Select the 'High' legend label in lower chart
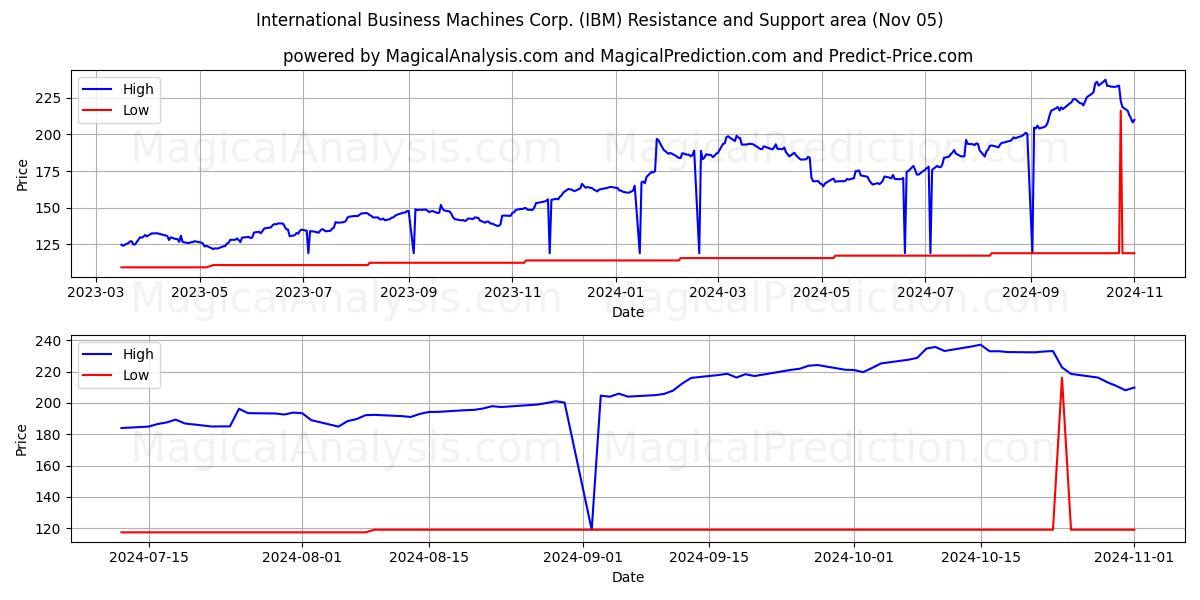Image resolution: width=1200 pixels, height=600 pixels. [138, 354]
